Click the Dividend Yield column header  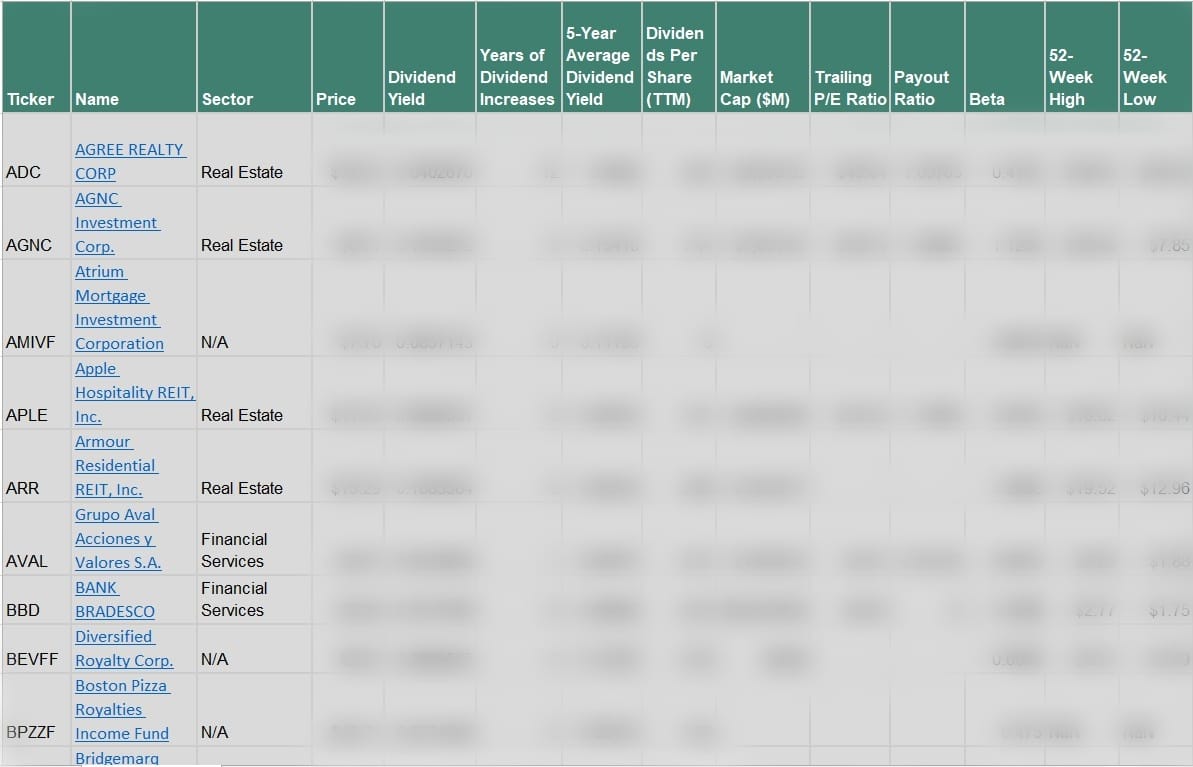pos(421,88)
